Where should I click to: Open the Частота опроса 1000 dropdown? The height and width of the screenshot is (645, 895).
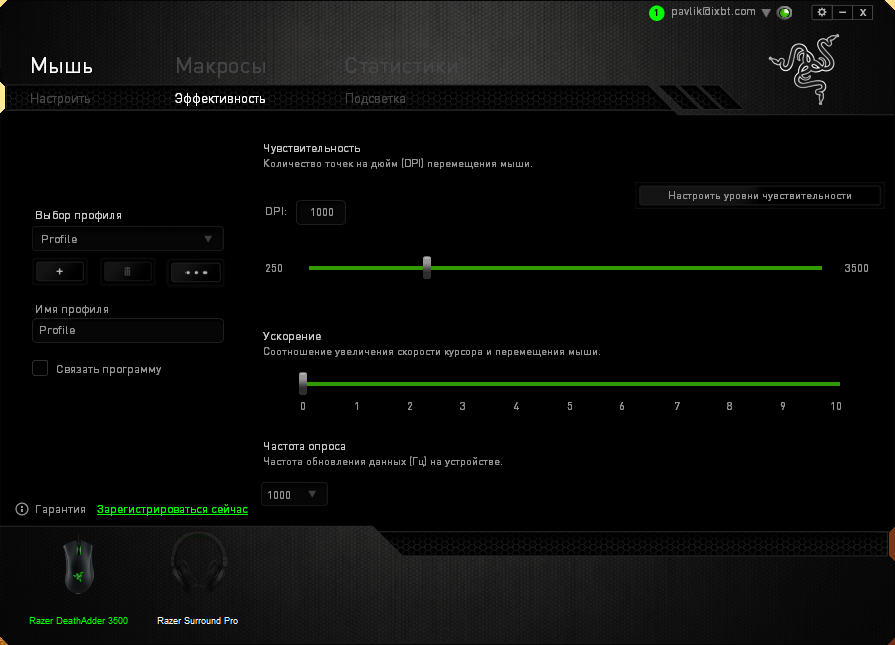[294, 494]
